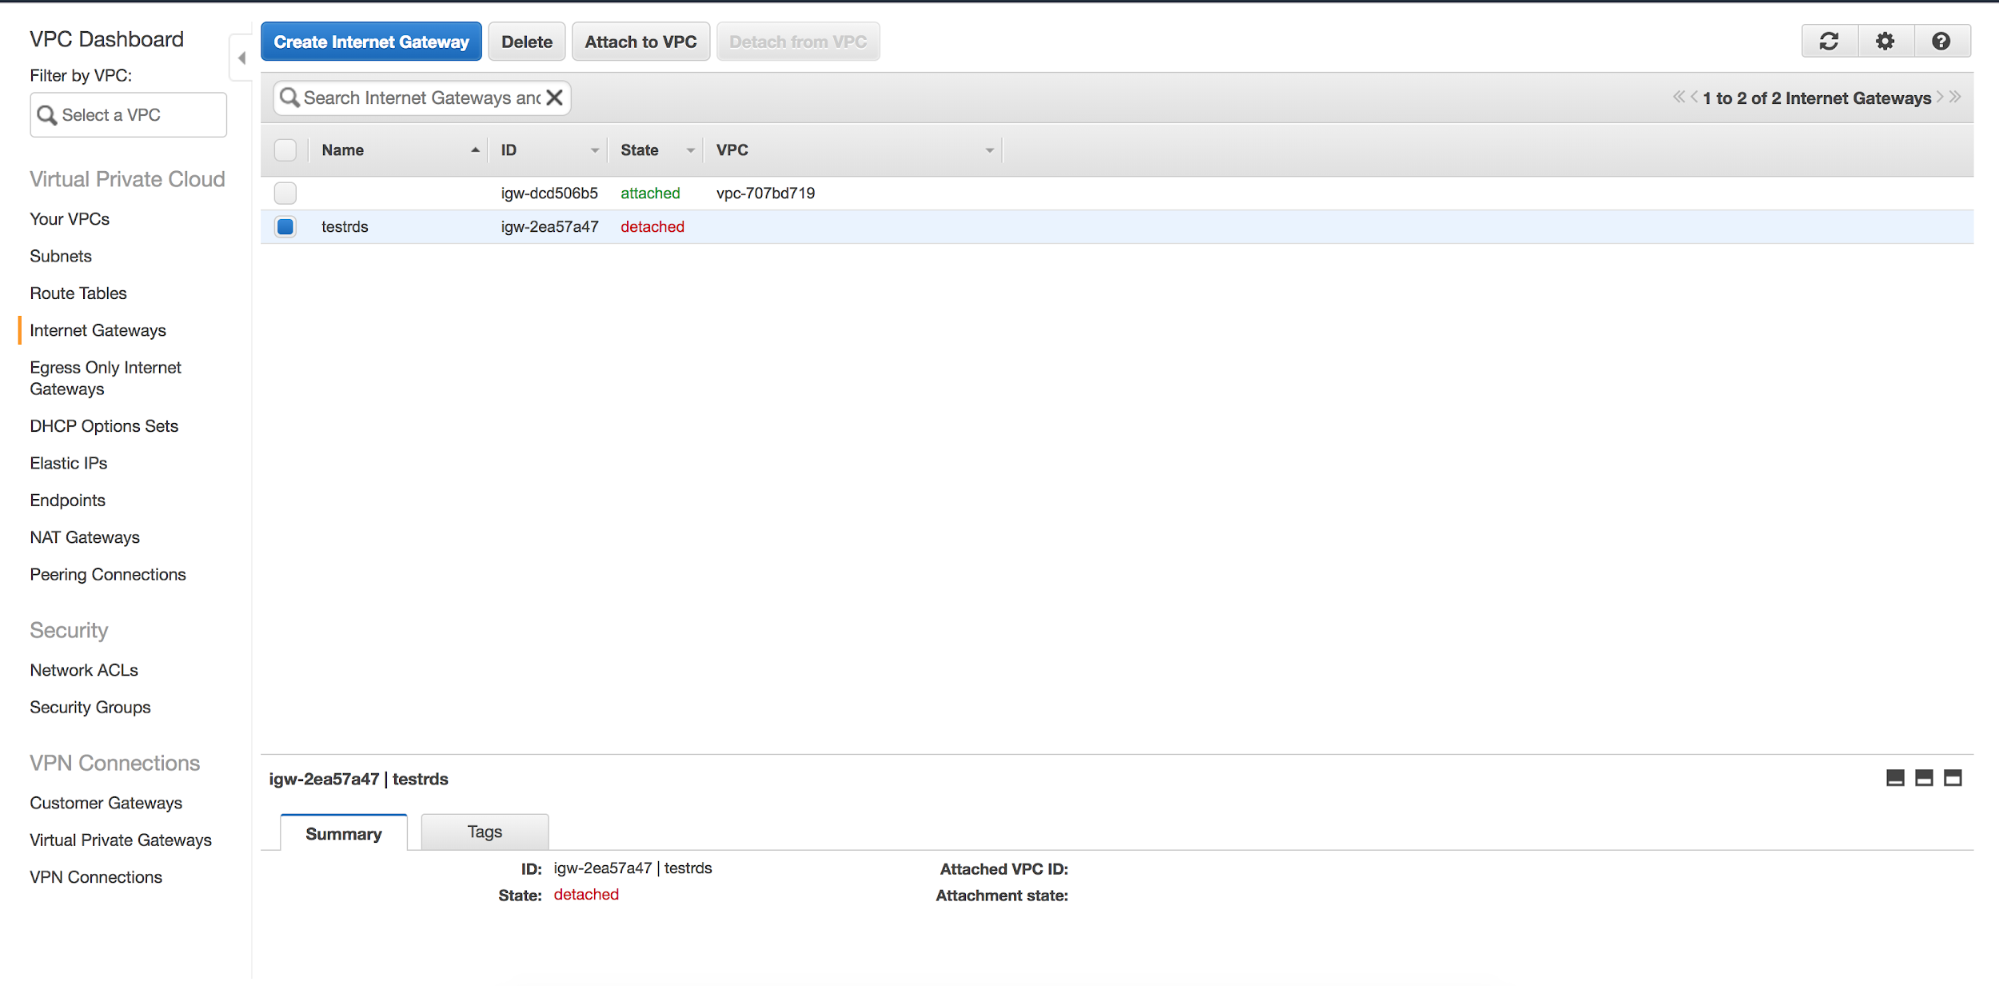Viewport: 1999px width, 986px height.
Task: Maximize the details pane using the rightmost layout icon
Action: click(x=1953, y=778)
